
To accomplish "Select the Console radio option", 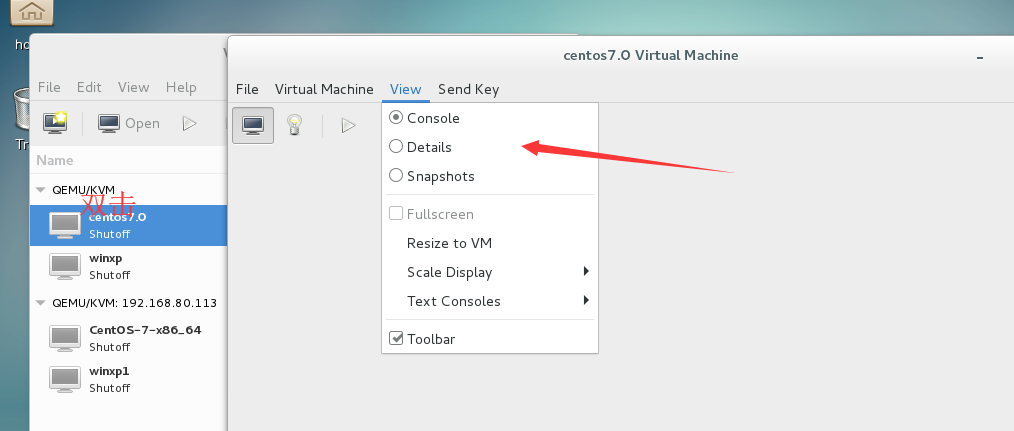I will click(x=396, y=118).
